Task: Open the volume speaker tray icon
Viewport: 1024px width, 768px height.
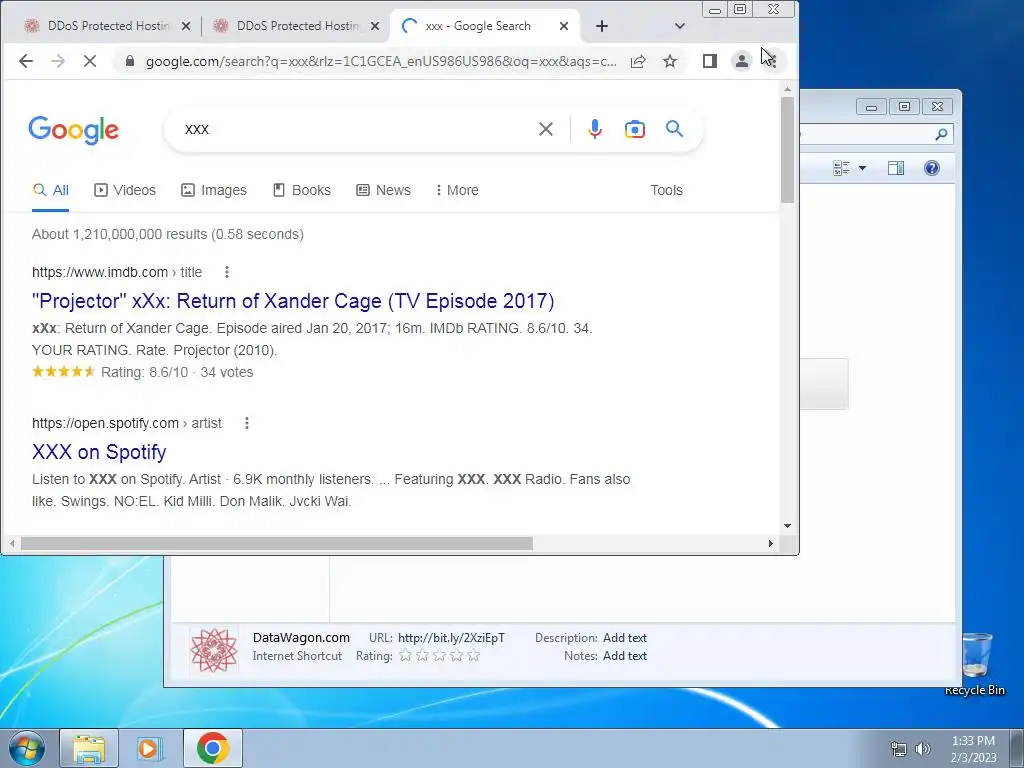Action: tap(923, 749)
